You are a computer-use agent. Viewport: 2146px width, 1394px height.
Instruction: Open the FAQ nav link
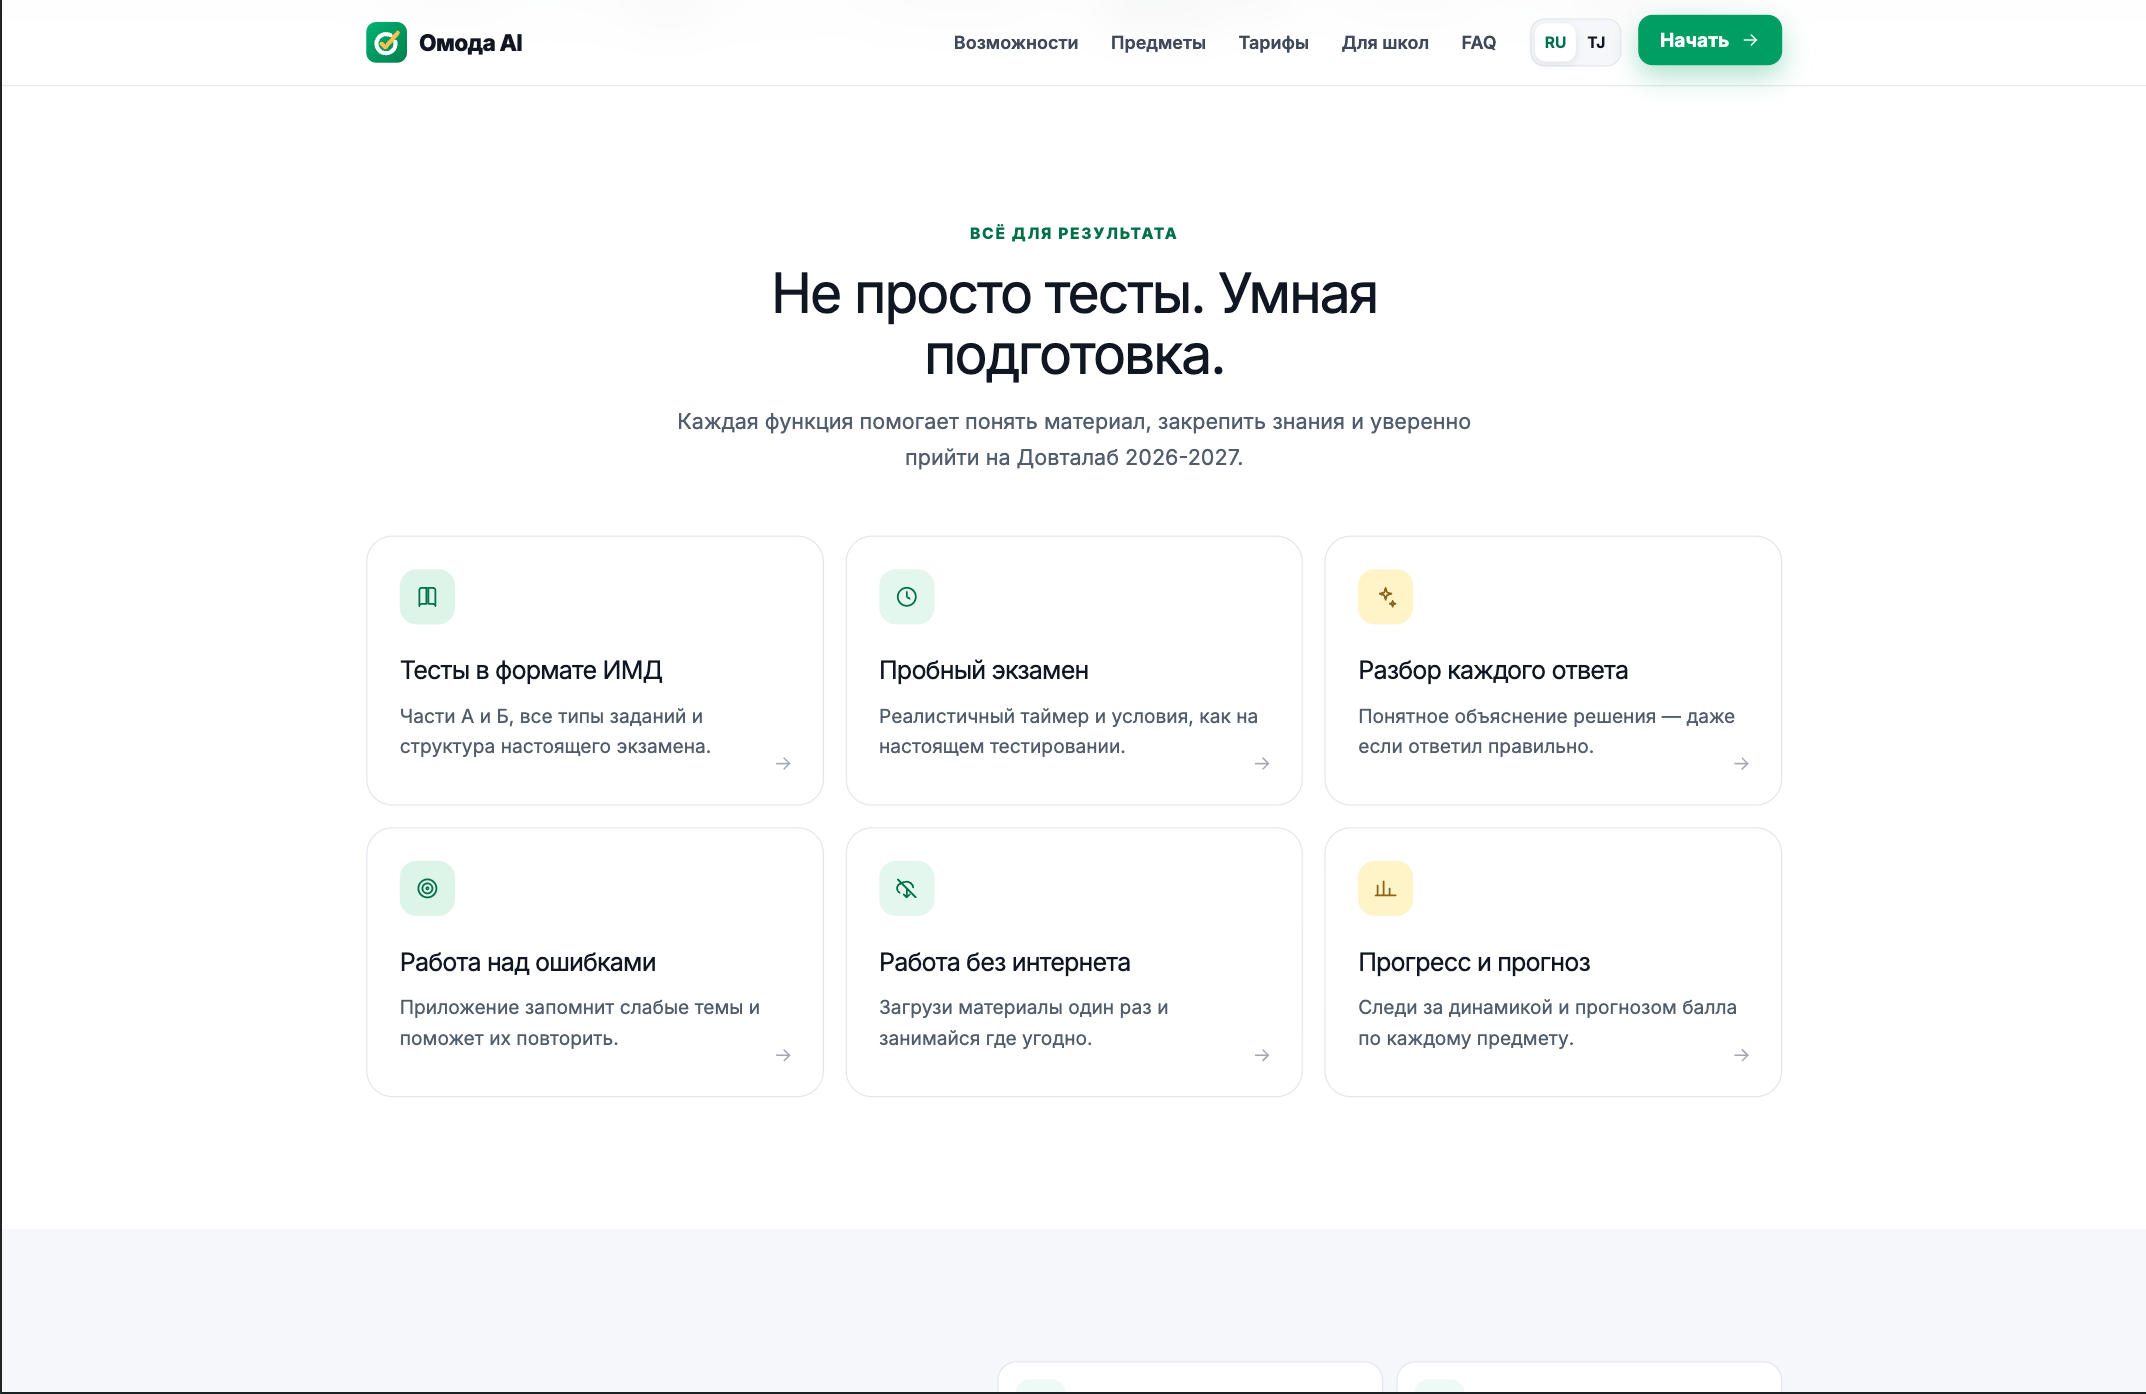[1478, 43]
